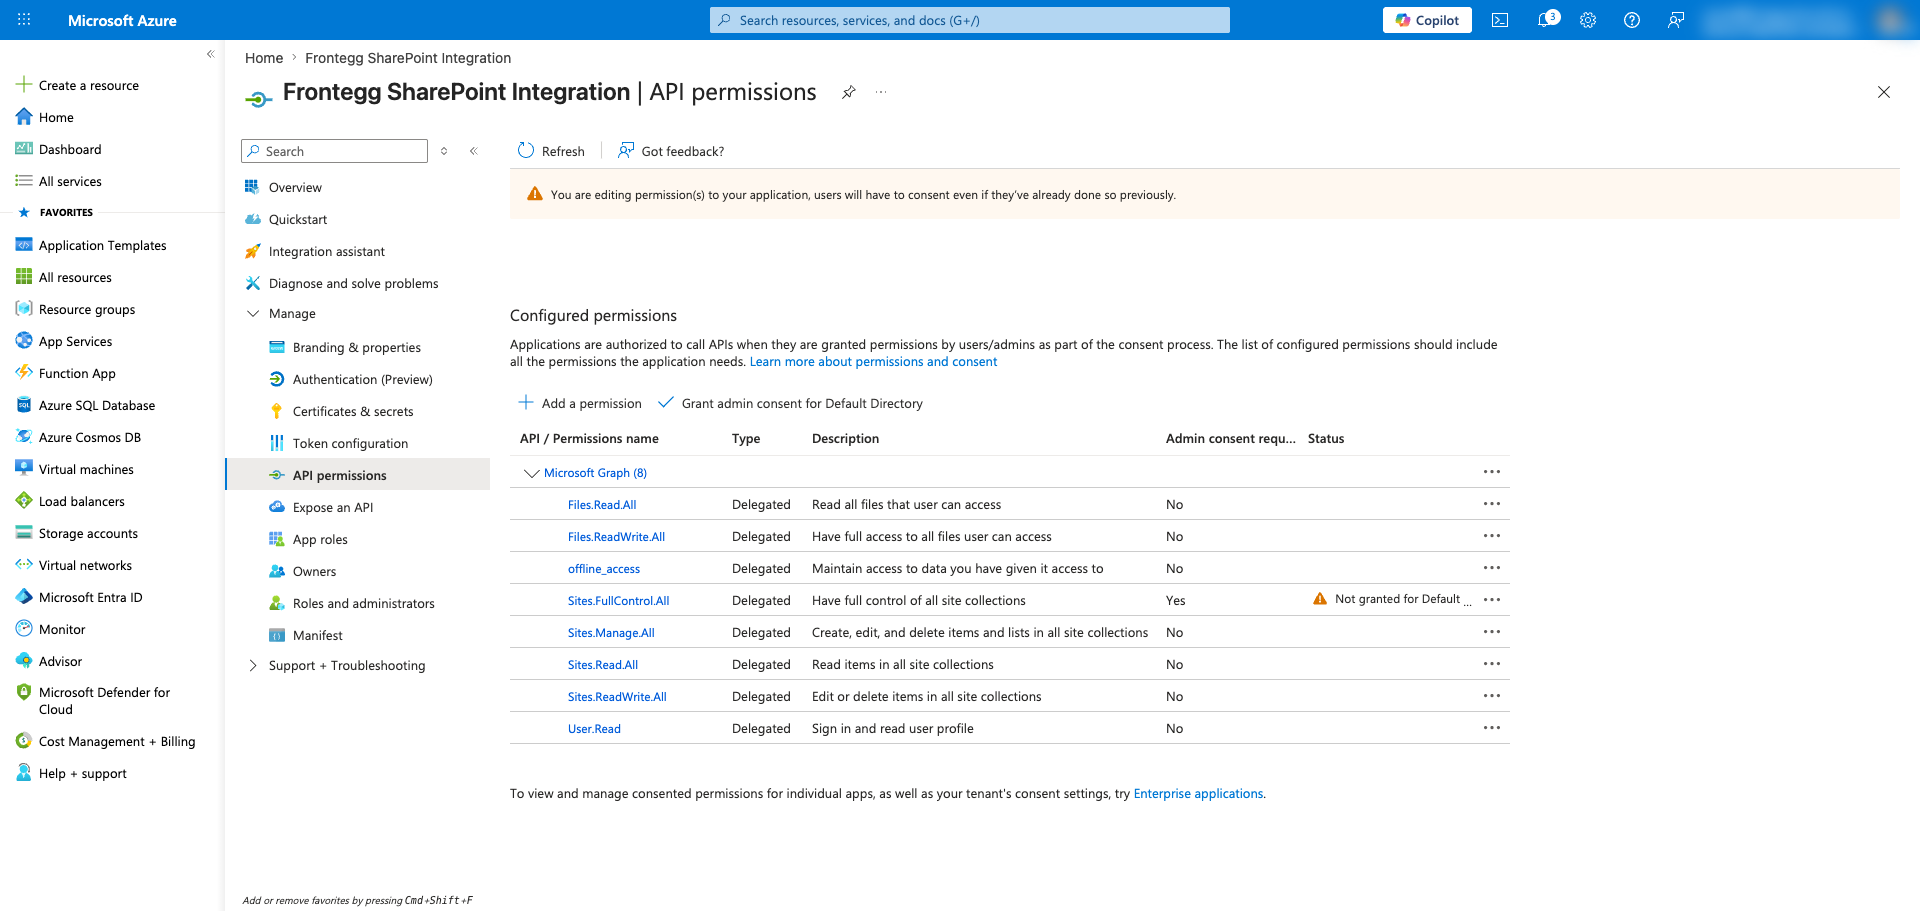
Task: Open Learn more about permissions and consent
Action: (x=873, y=362)
